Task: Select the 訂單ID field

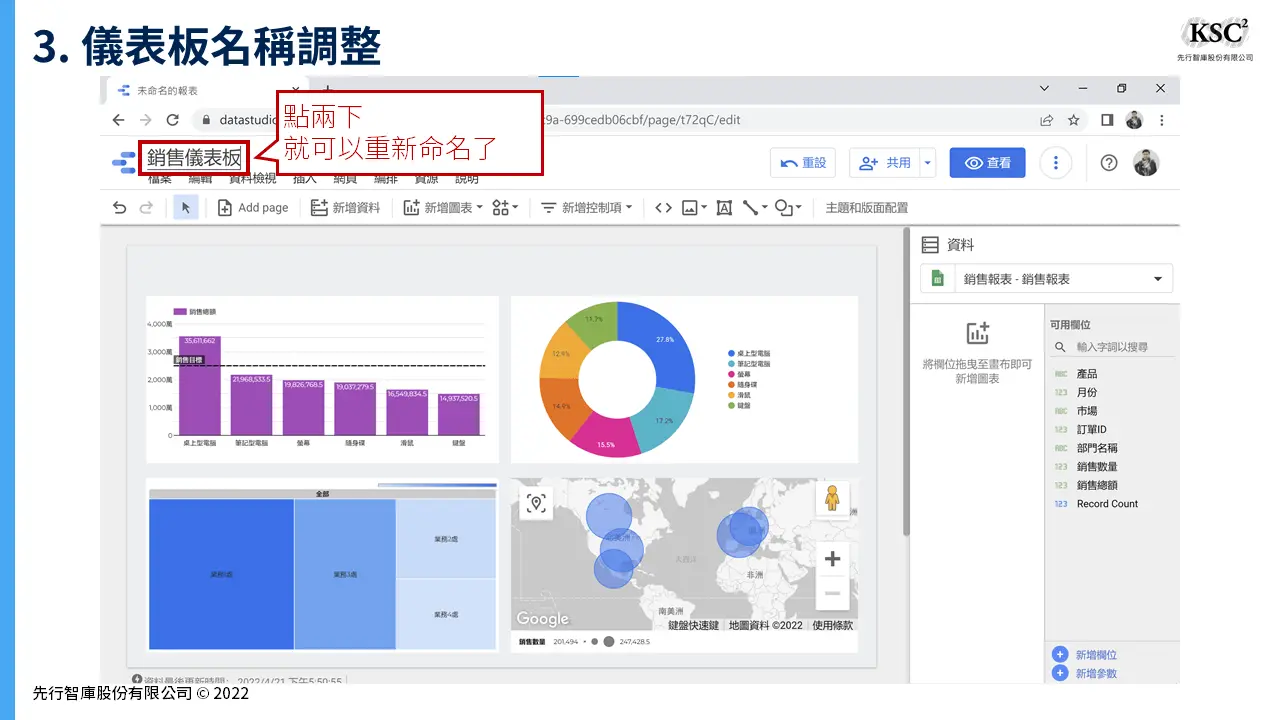Action: pyautogui.click(x=1091, y=430)
